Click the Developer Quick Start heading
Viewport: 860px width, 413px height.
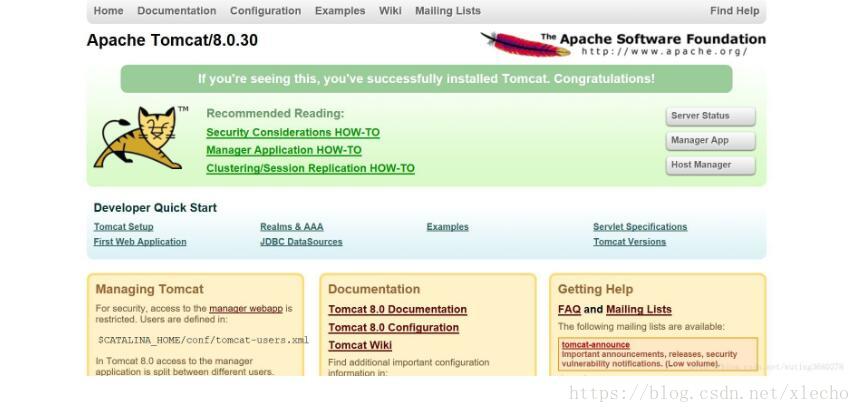coord(155,208)
